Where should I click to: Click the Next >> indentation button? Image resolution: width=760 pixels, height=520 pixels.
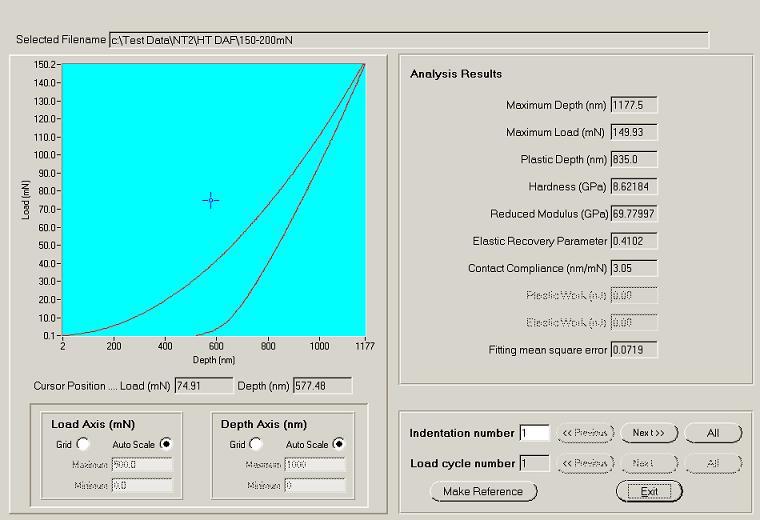649,433
